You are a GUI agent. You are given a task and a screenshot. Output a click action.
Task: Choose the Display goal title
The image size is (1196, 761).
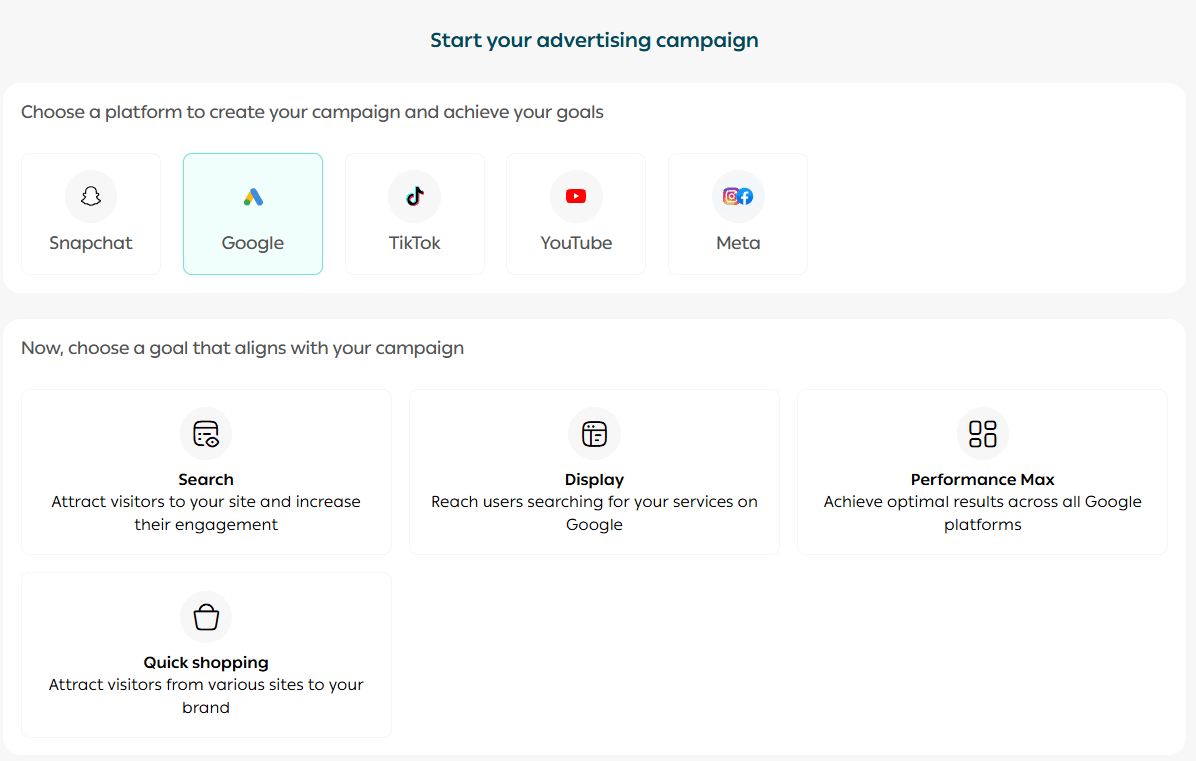594,480
